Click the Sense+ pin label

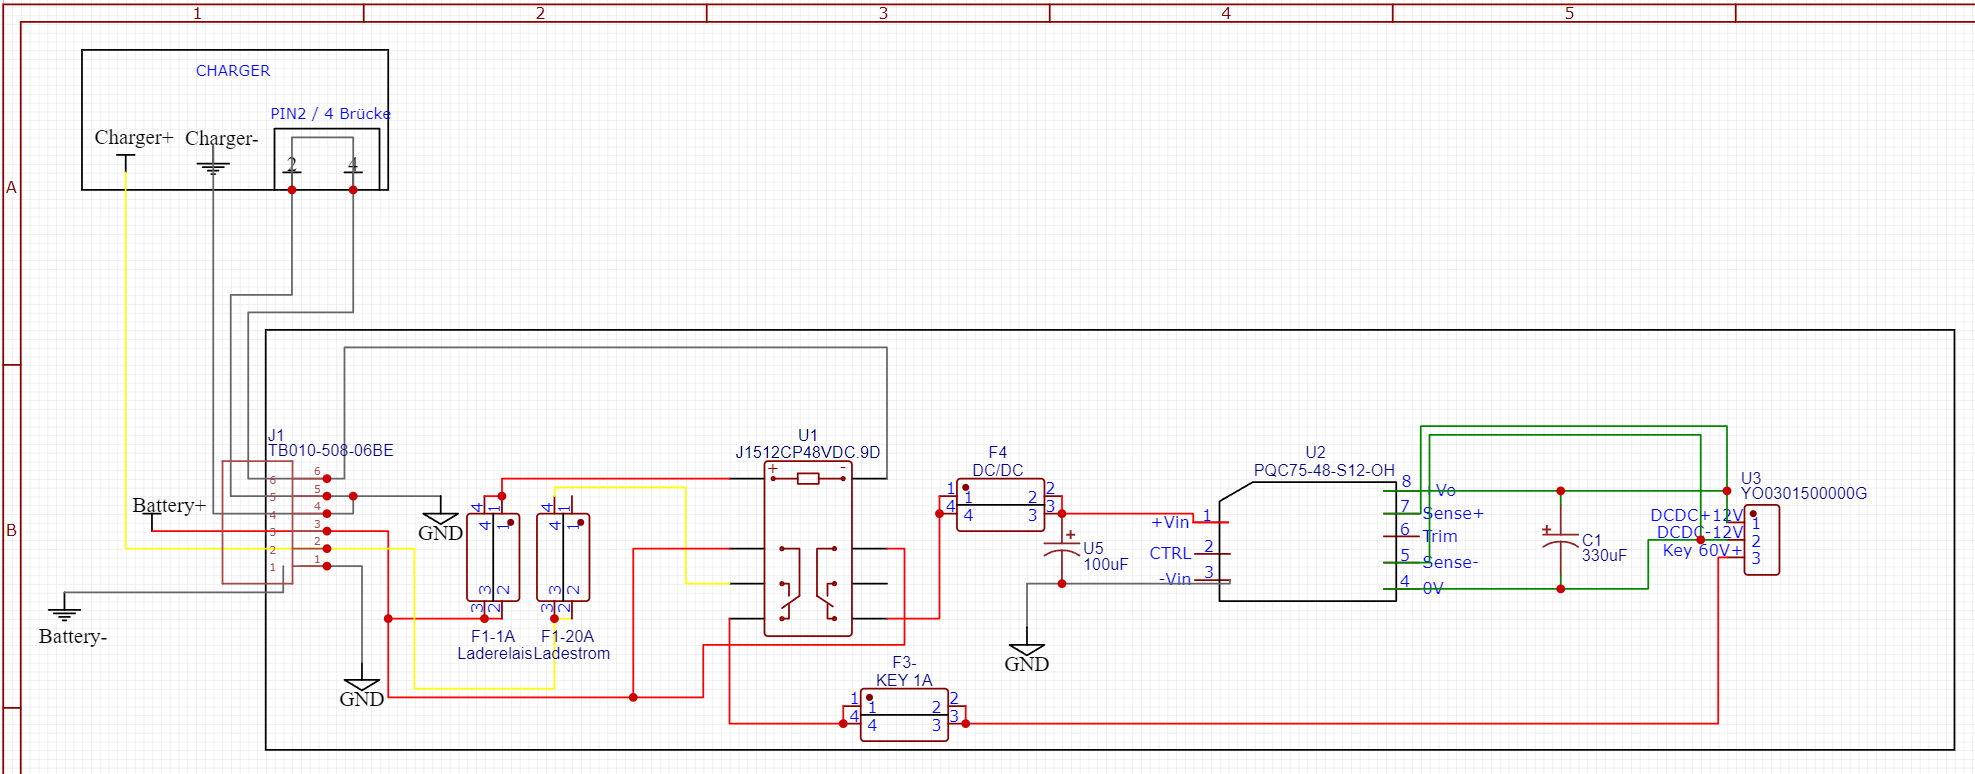point(1453,514)
